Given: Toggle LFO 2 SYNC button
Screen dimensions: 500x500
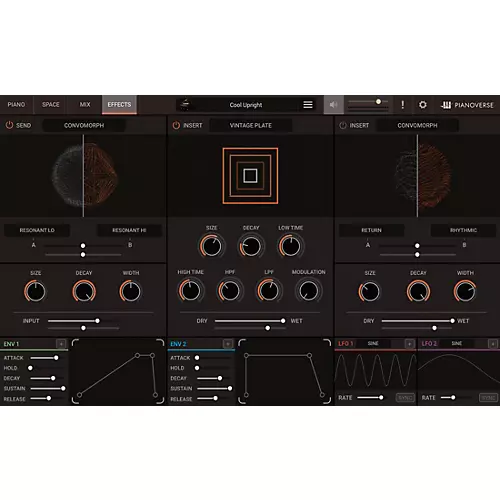Looking at the screenshot, I should (x=488, y=398).
